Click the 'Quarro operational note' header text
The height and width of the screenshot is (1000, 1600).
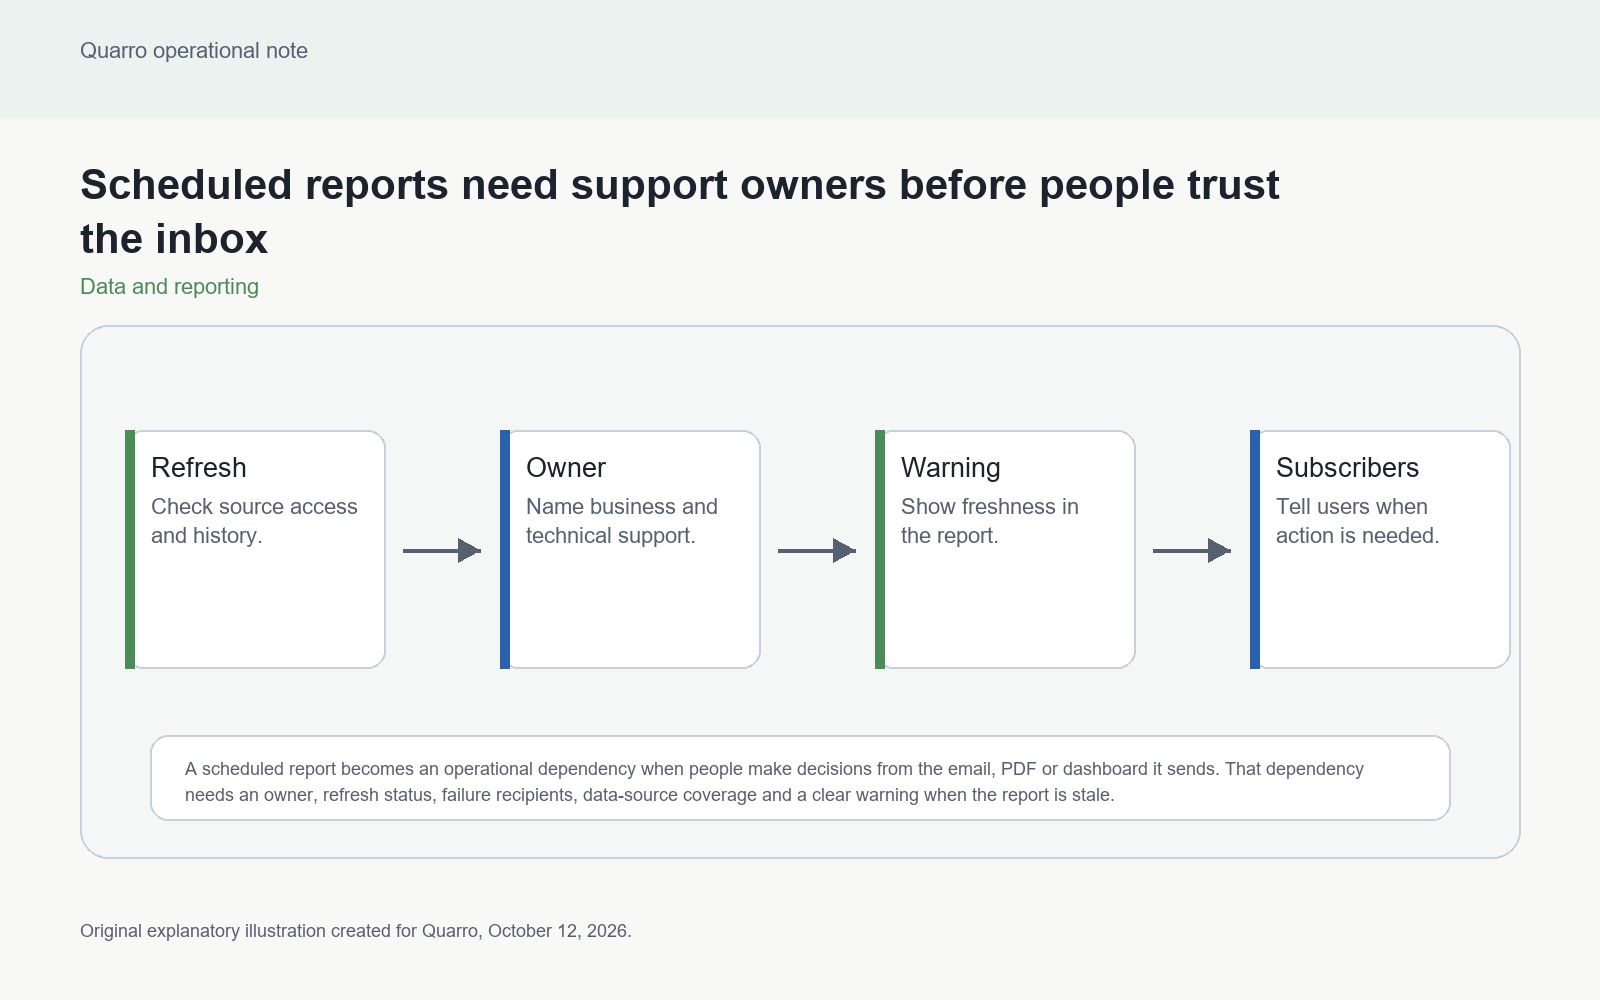[x=194, y=51]
